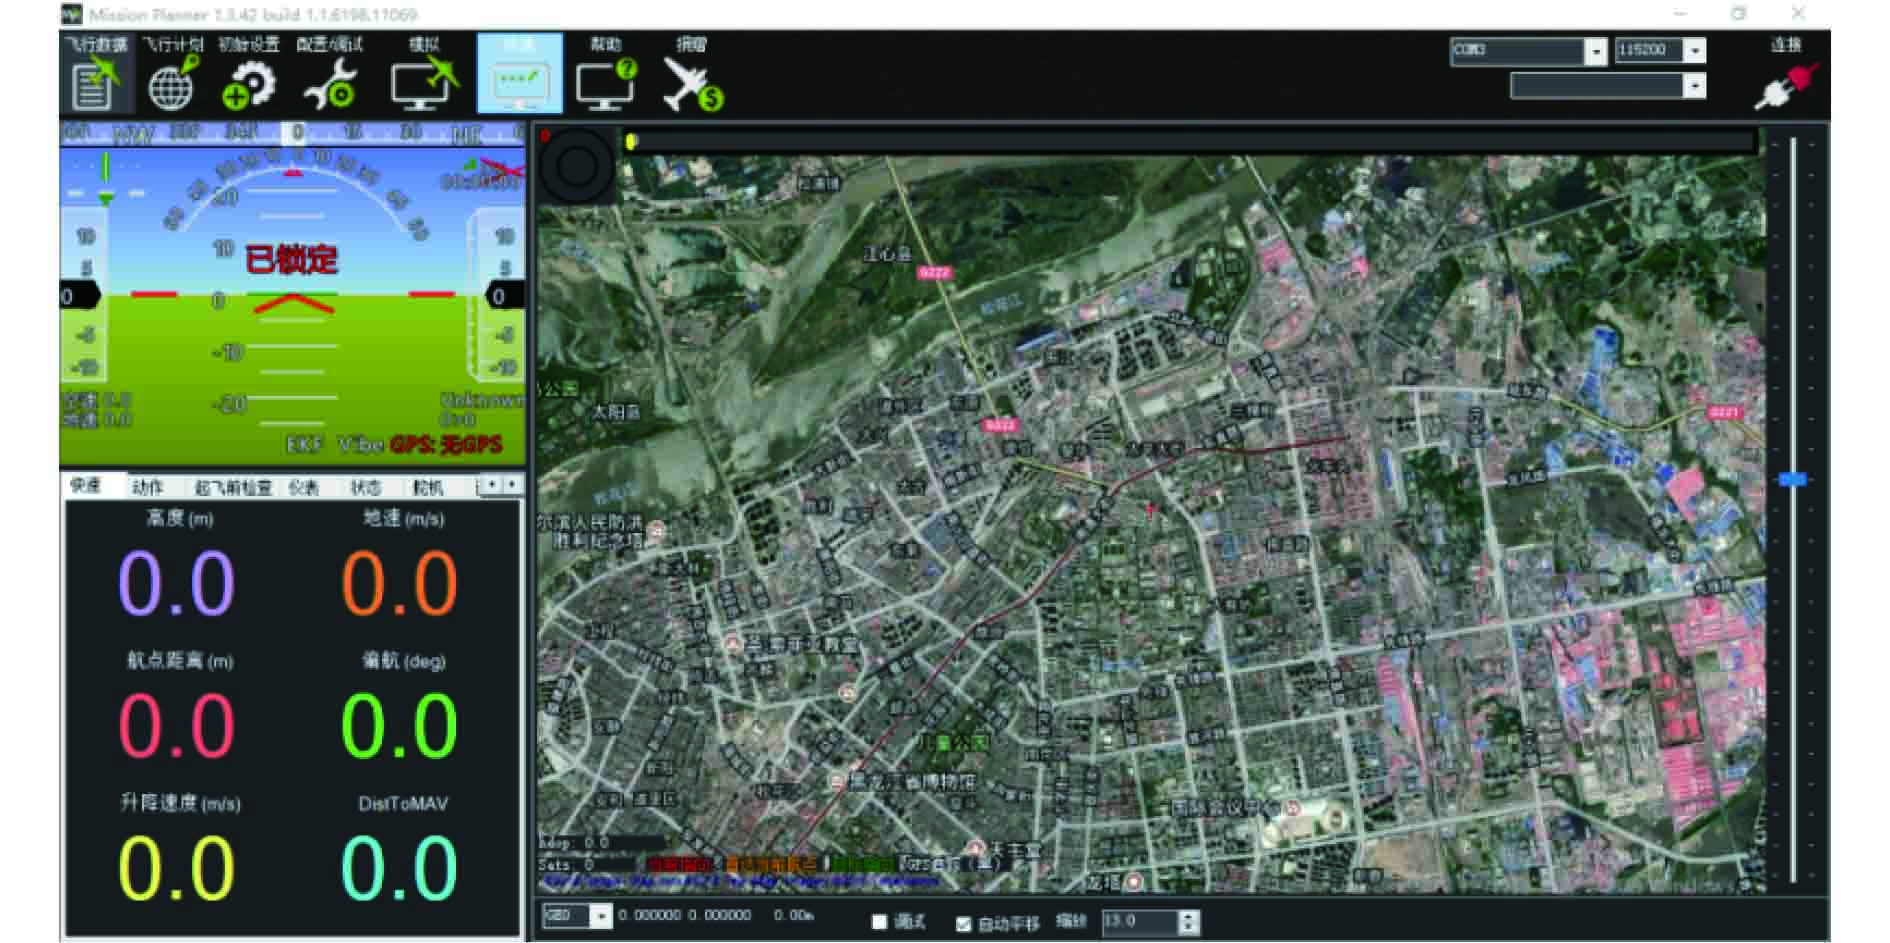The height and width of the screenshot is (943, 1890).
Task: Open 模拟 simulation monitor icon
Action: pyautogui.click(x=423, y=78)
